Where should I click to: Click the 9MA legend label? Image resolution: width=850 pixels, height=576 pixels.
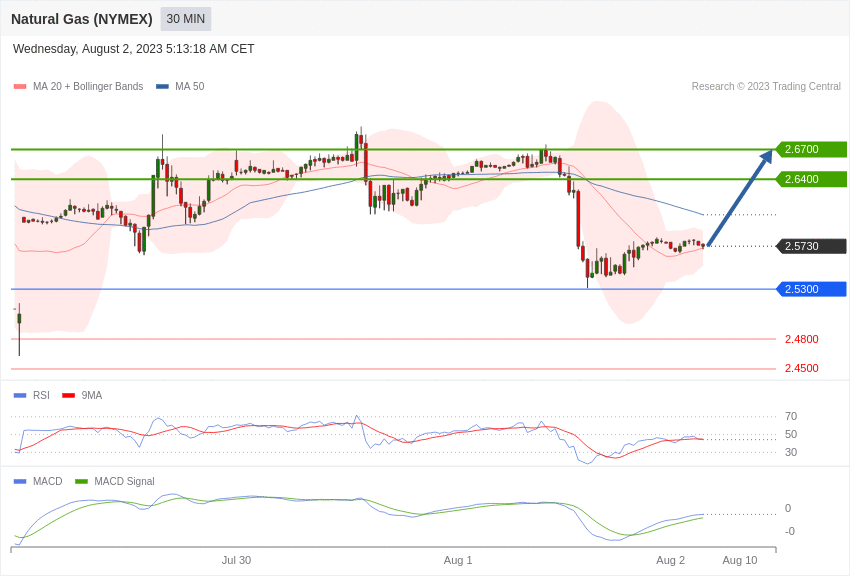click(92, 396)
